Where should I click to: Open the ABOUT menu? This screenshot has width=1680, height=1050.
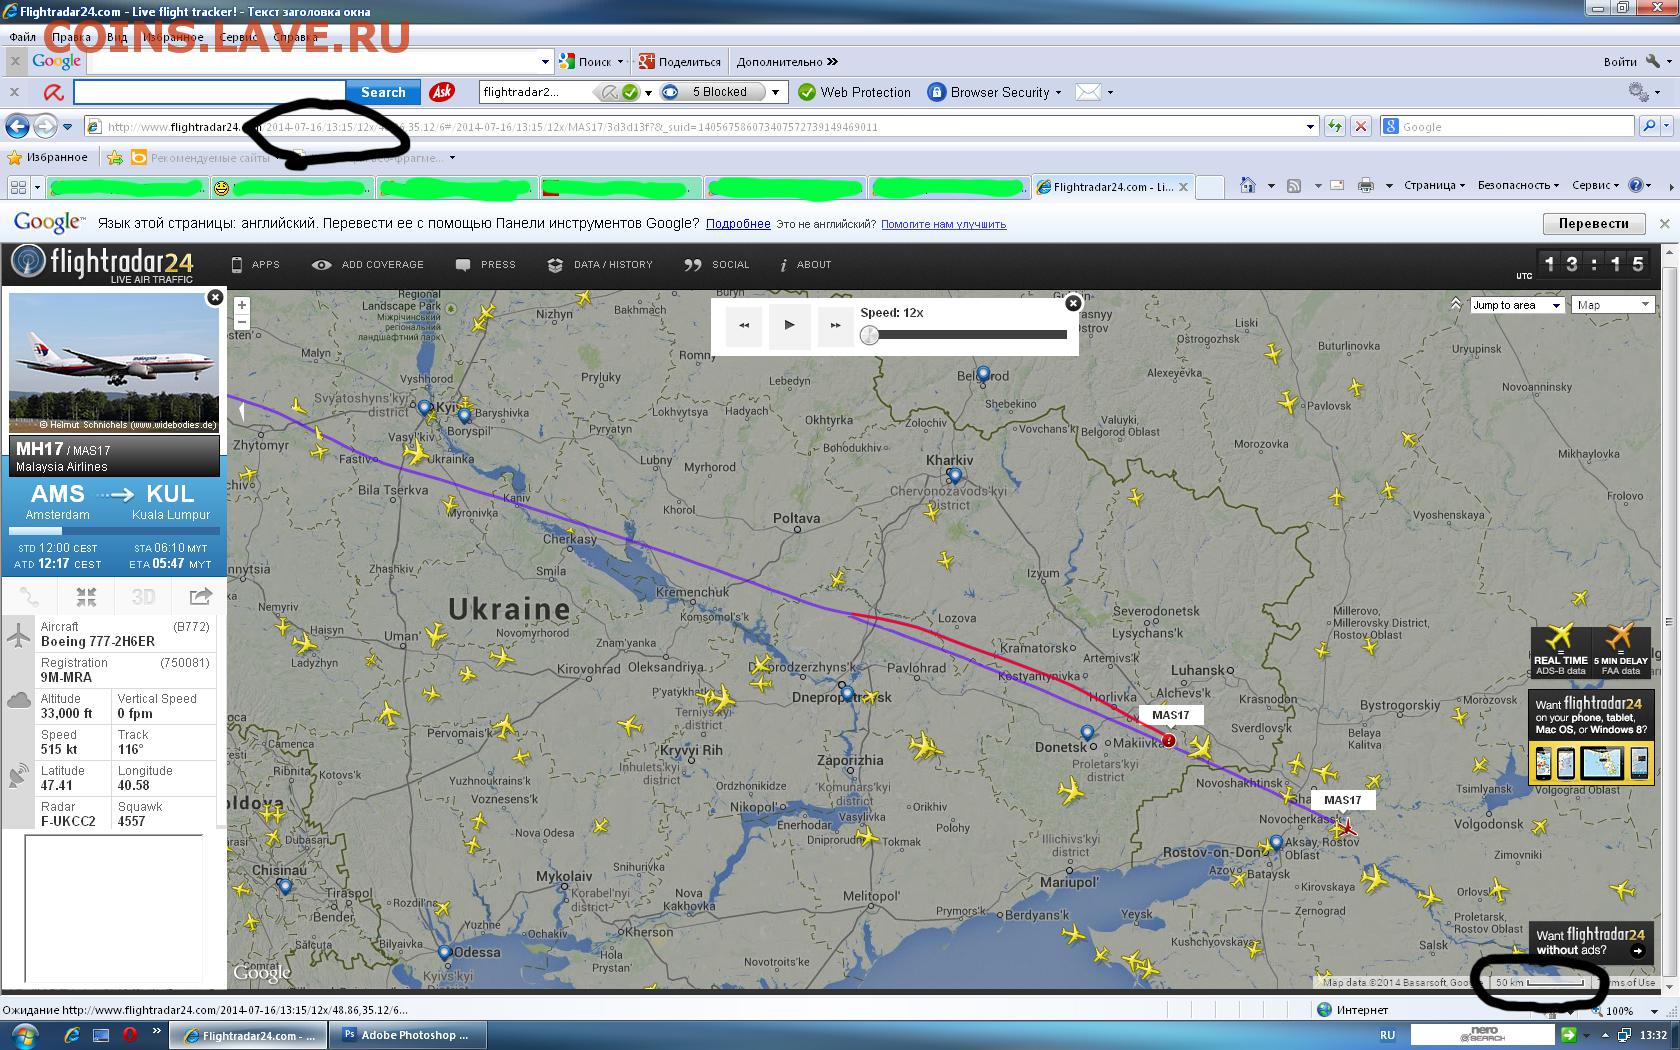pos(805,265)
